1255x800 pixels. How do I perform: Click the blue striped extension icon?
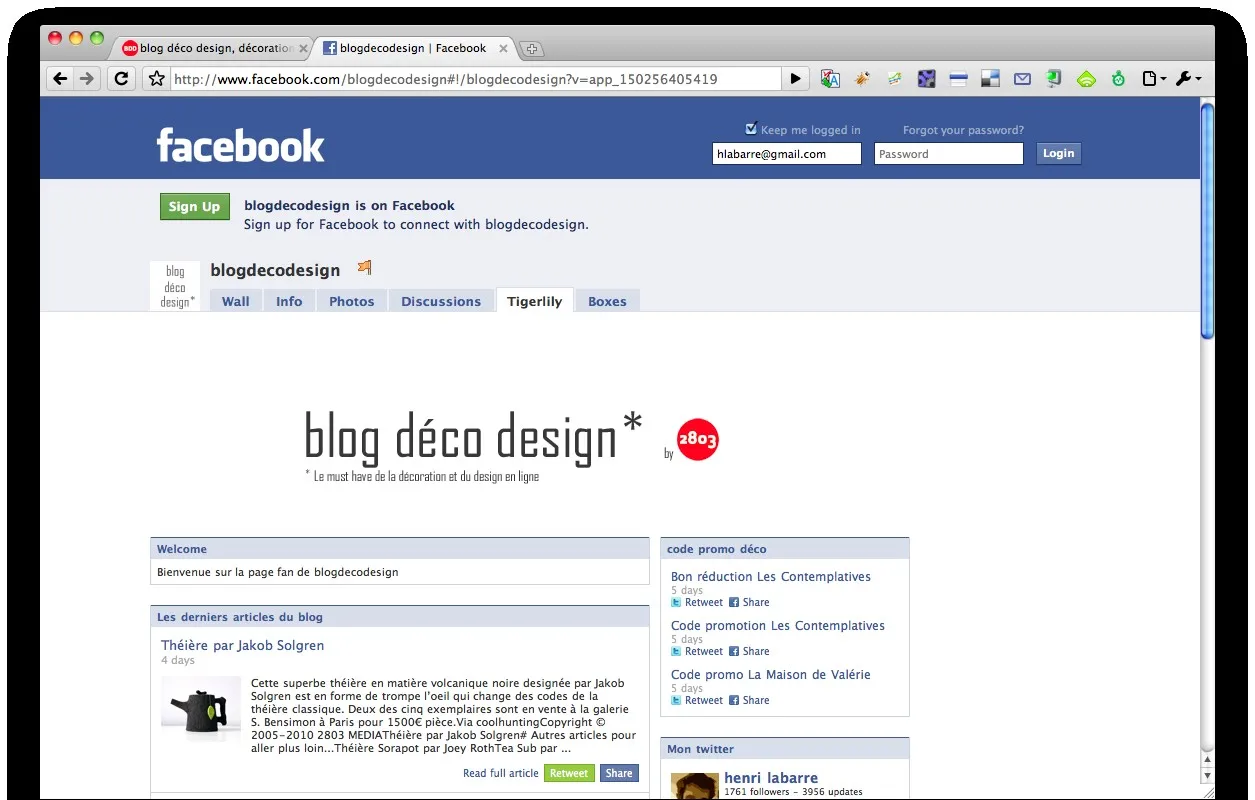coord(958,79)
